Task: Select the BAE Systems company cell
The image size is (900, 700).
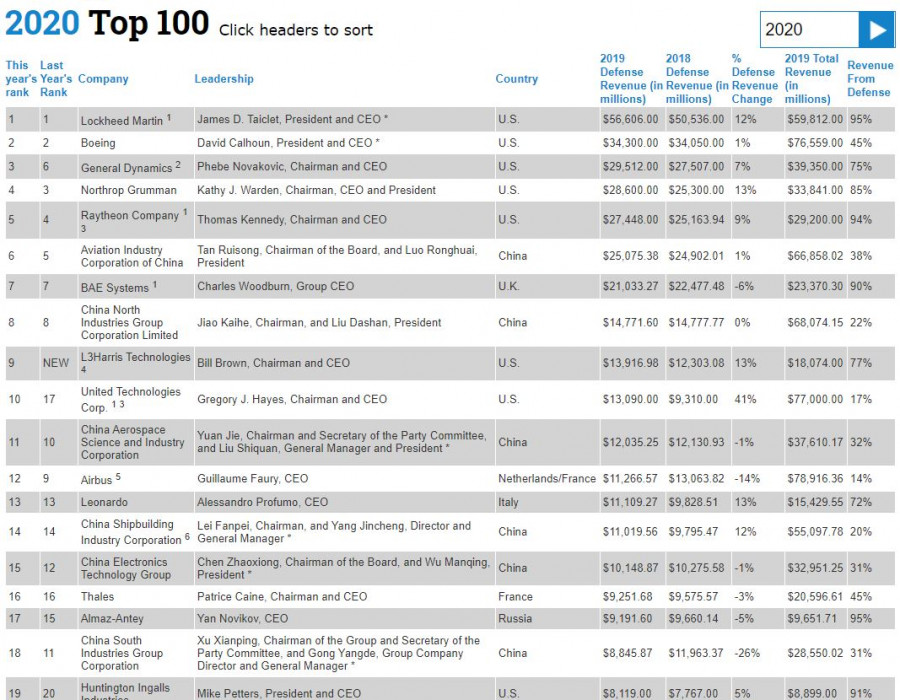Action: coord(136,286)
